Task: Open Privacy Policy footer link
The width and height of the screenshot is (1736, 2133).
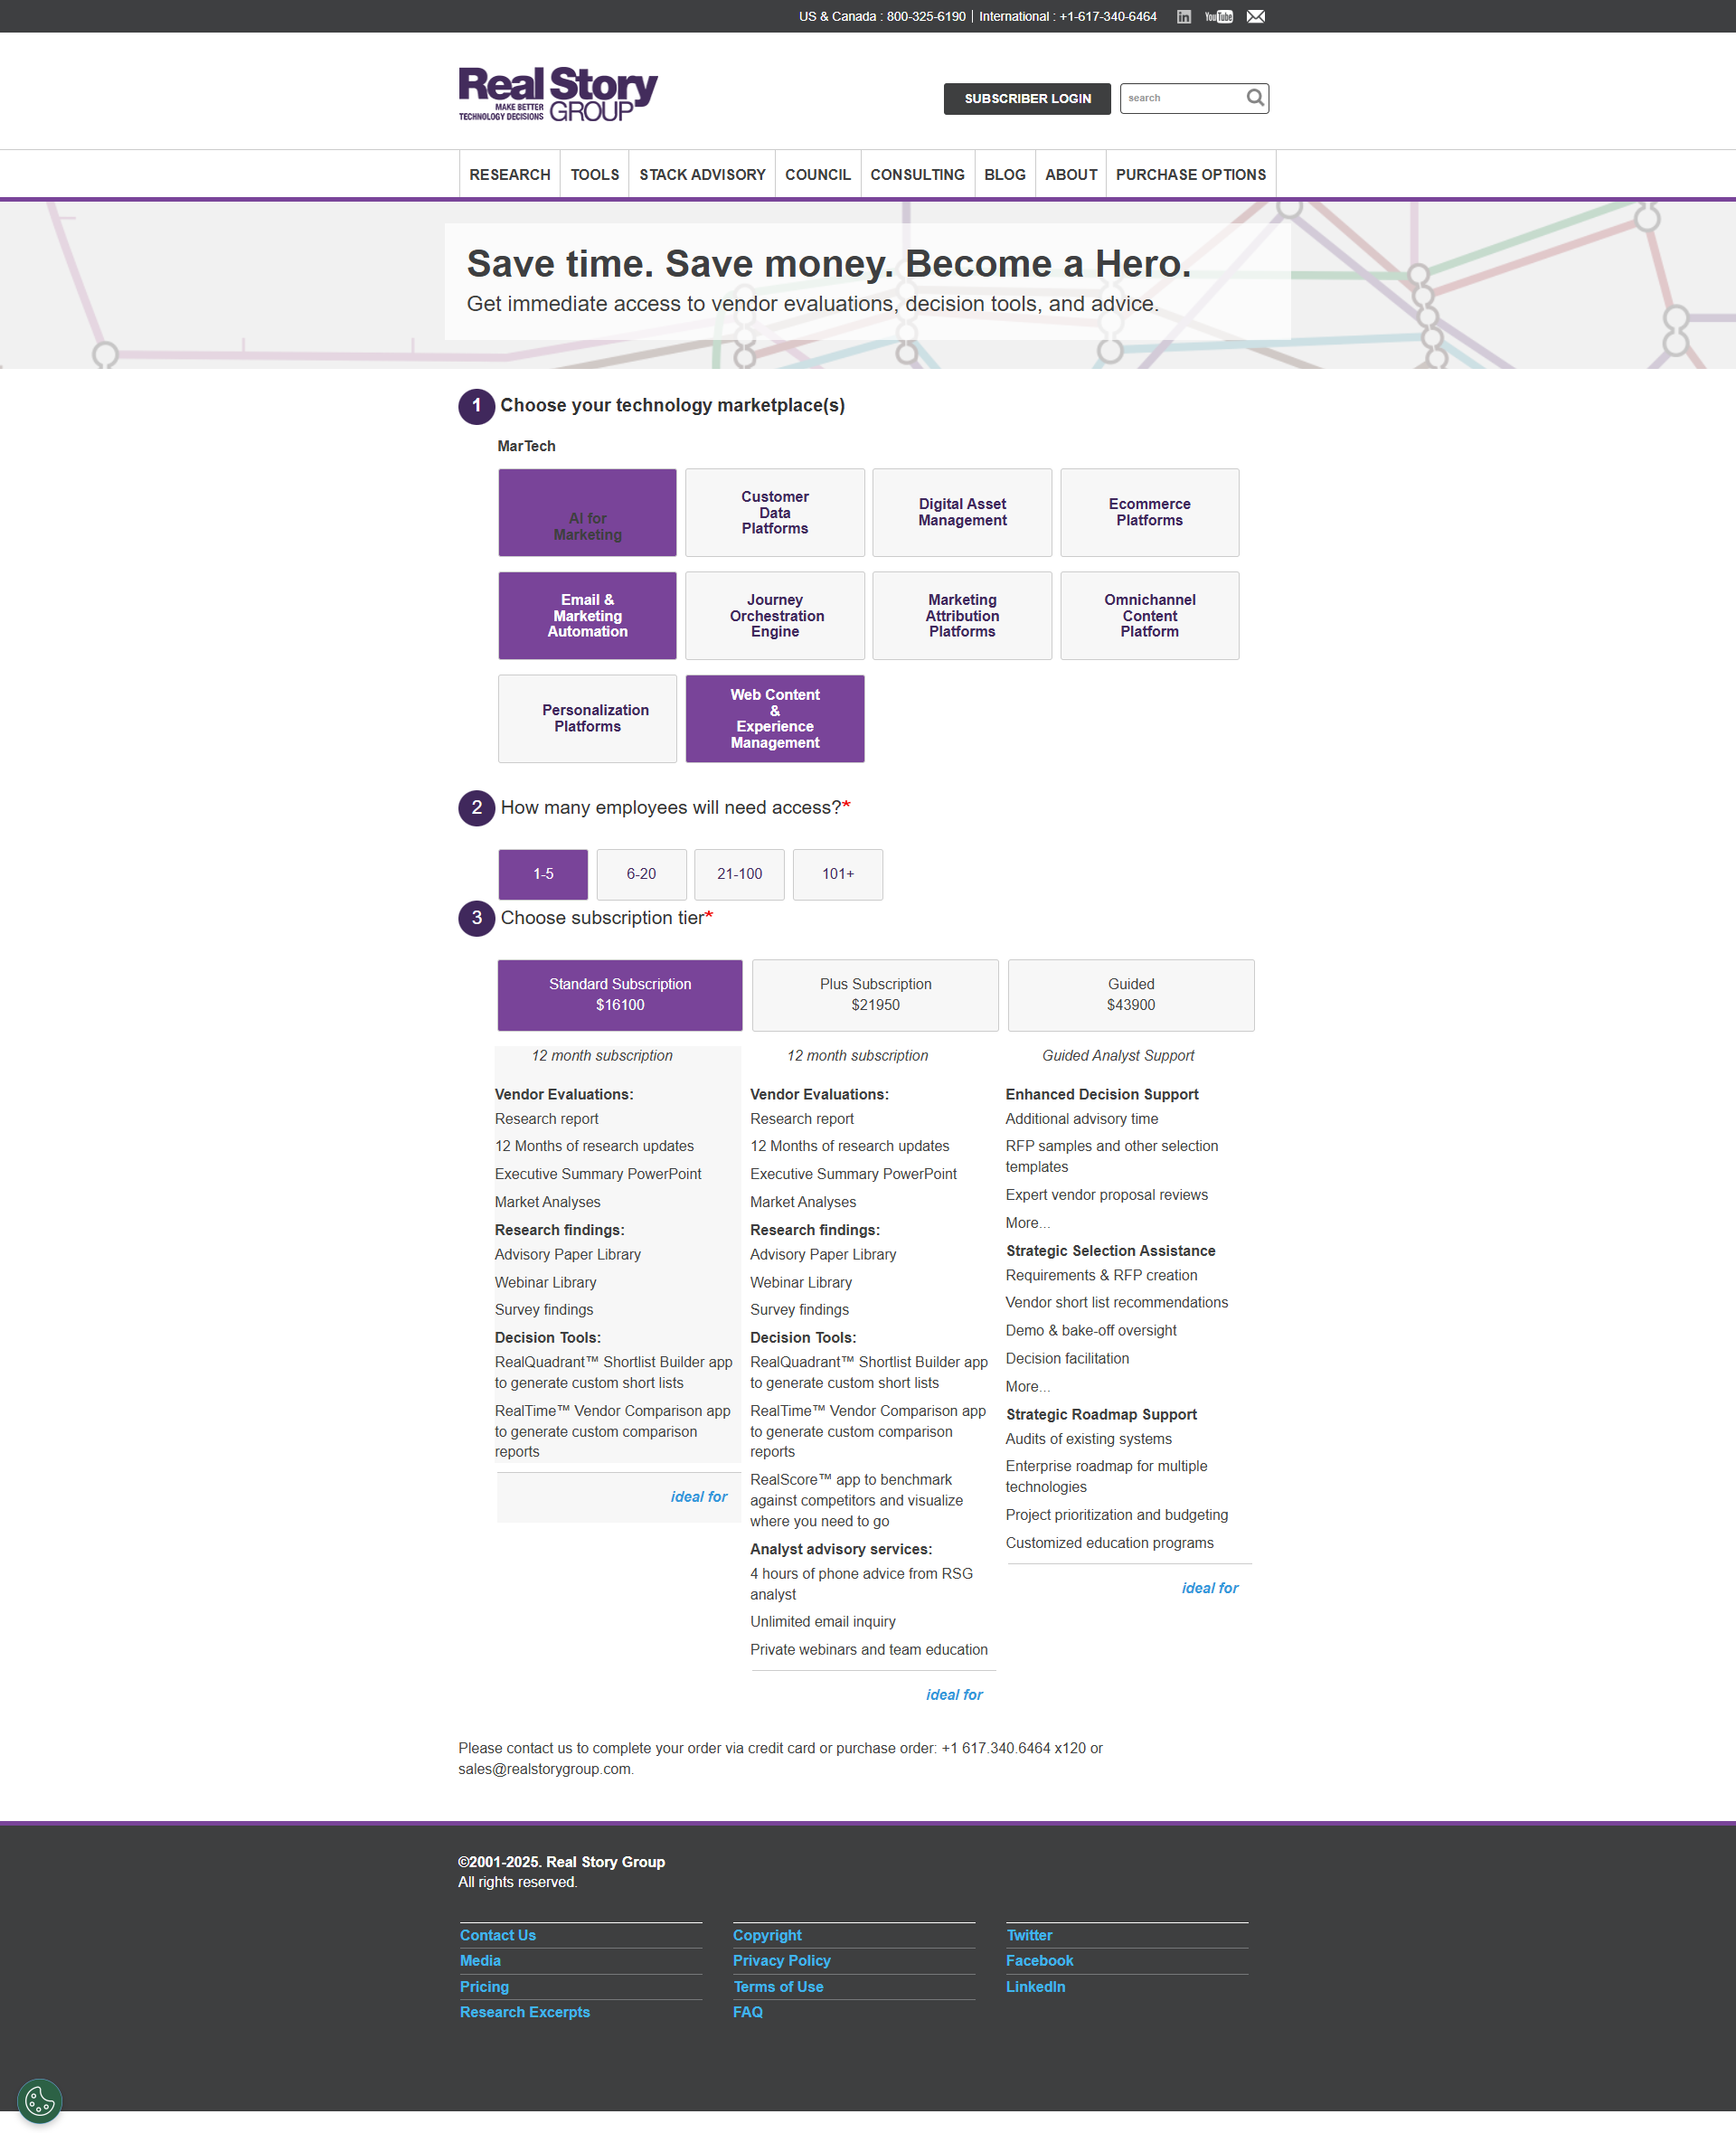Action: (x=781, y=1960)
